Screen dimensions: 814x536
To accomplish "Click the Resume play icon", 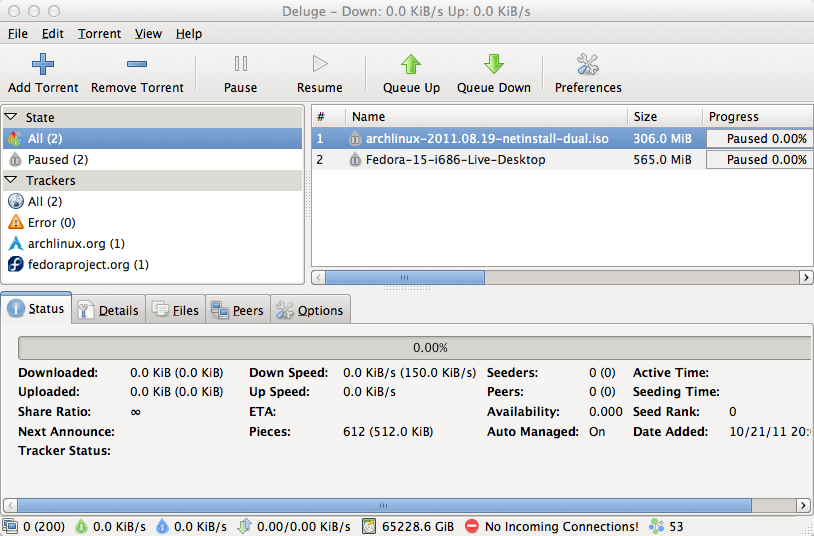I will tap(320, 64).
